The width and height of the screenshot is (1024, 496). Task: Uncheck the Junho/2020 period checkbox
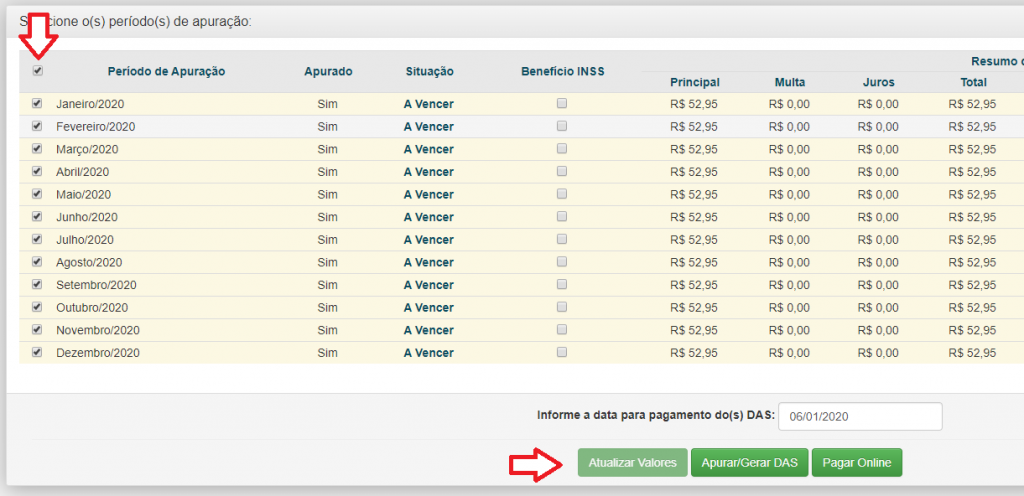38,216
